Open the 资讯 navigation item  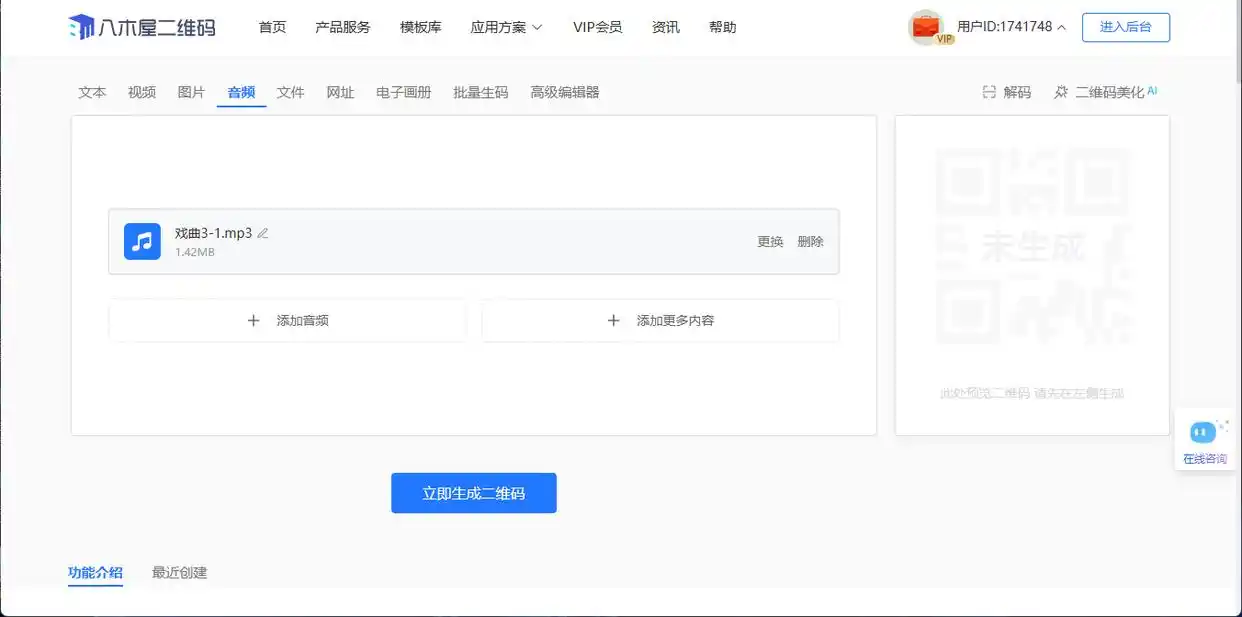(x=665, y=27)
